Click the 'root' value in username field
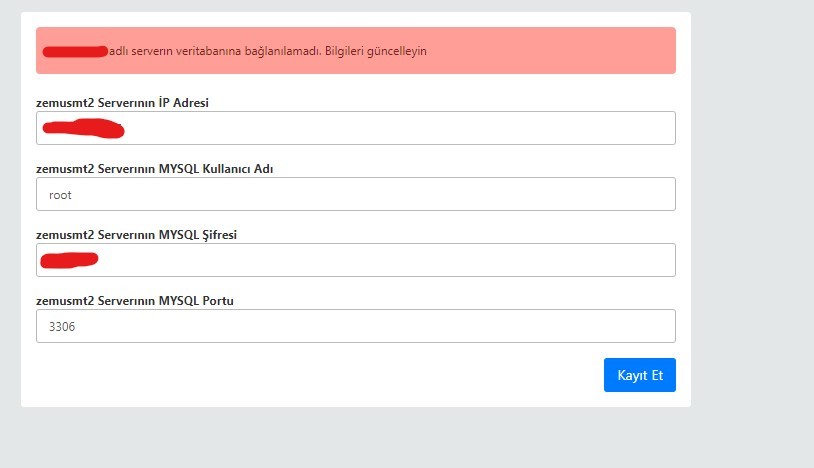This screenshot has width=814, height=468. point(60,195)
